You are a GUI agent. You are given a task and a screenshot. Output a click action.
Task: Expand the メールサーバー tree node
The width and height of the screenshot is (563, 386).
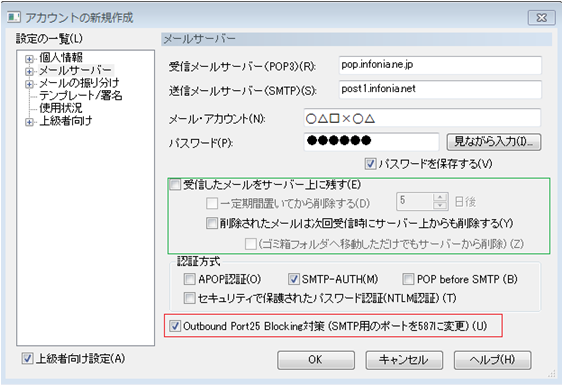[29, 71]
